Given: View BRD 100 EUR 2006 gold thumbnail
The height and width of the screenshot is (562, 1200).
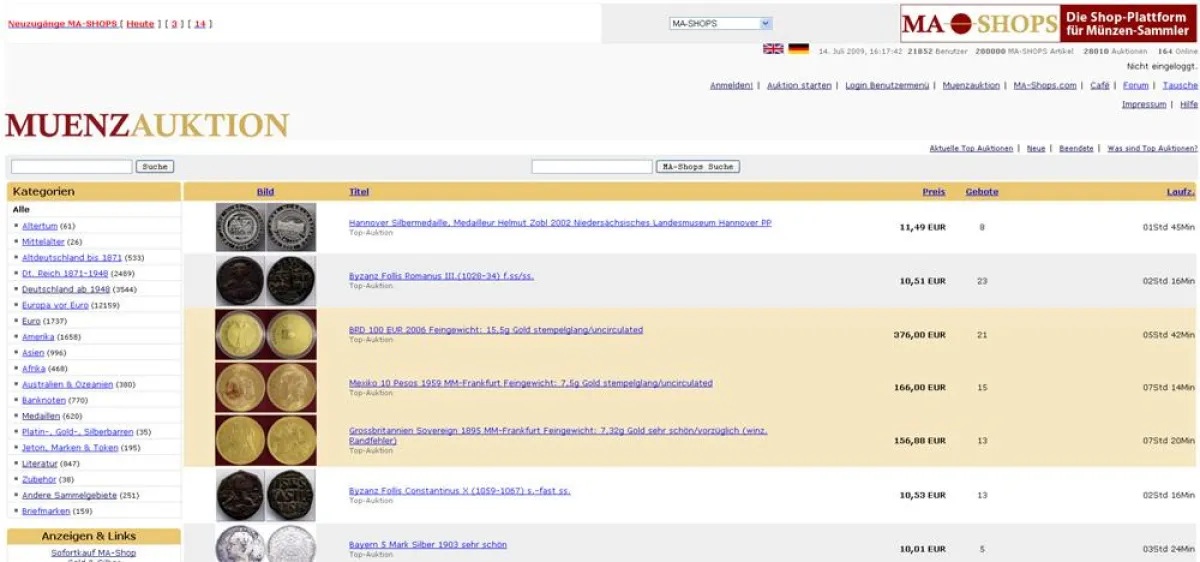Looking at the screenshot, I should [266, 334].
